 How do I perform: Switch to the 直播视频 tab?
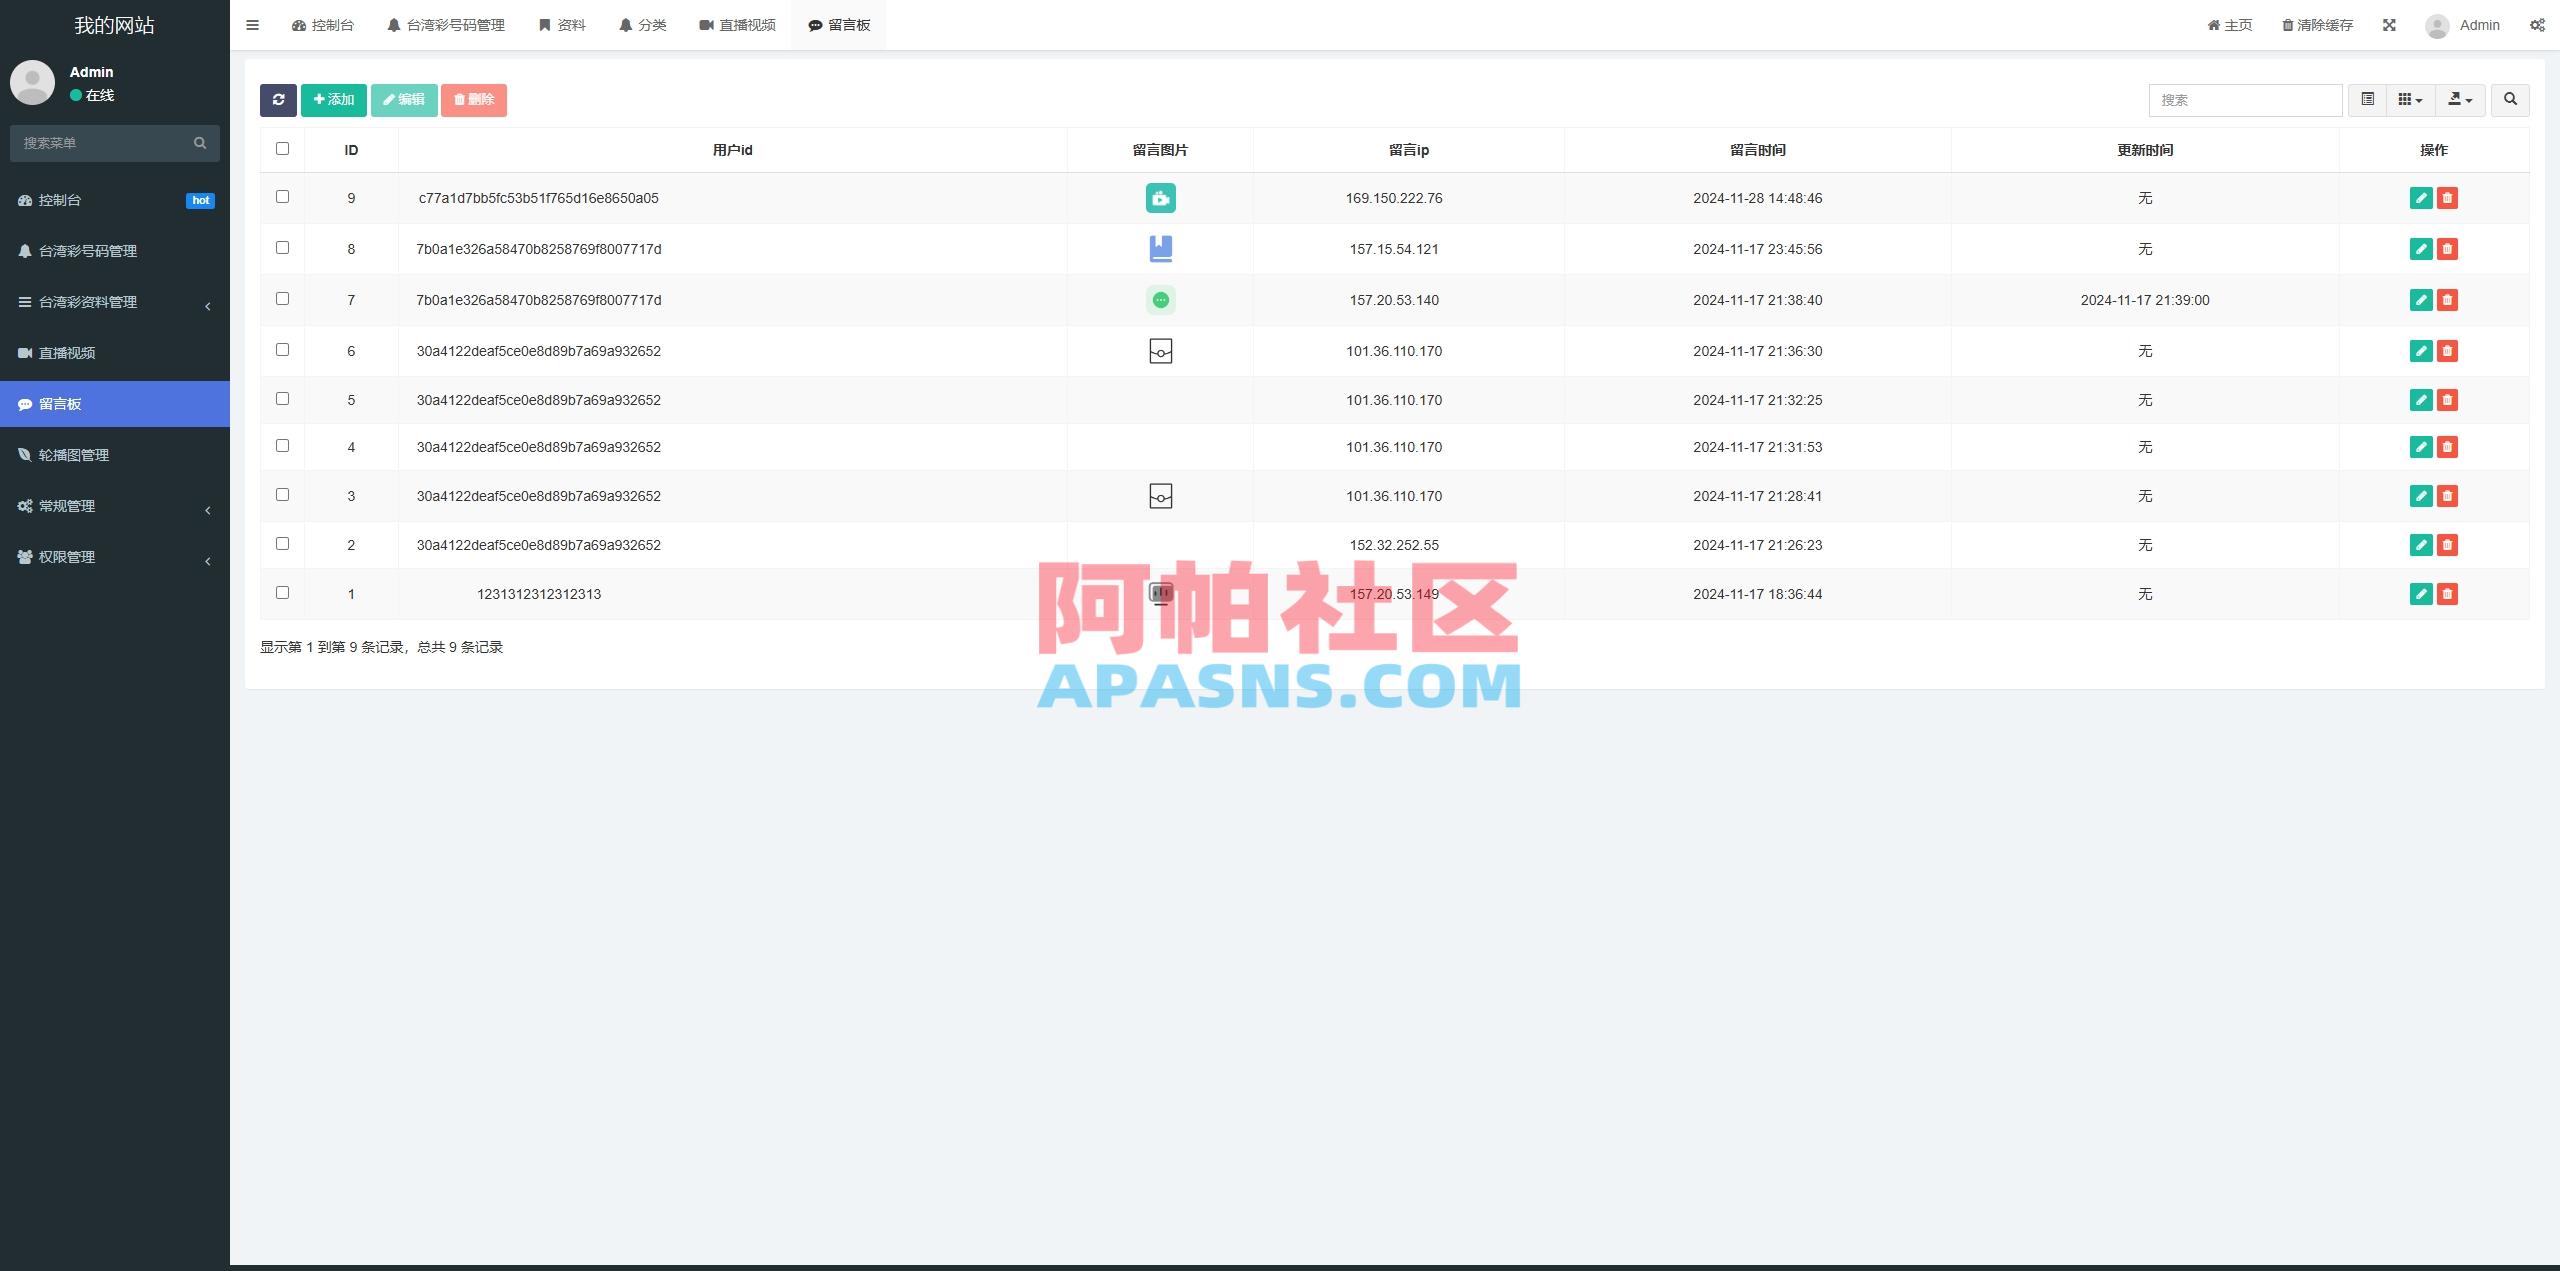pos(737,24)
